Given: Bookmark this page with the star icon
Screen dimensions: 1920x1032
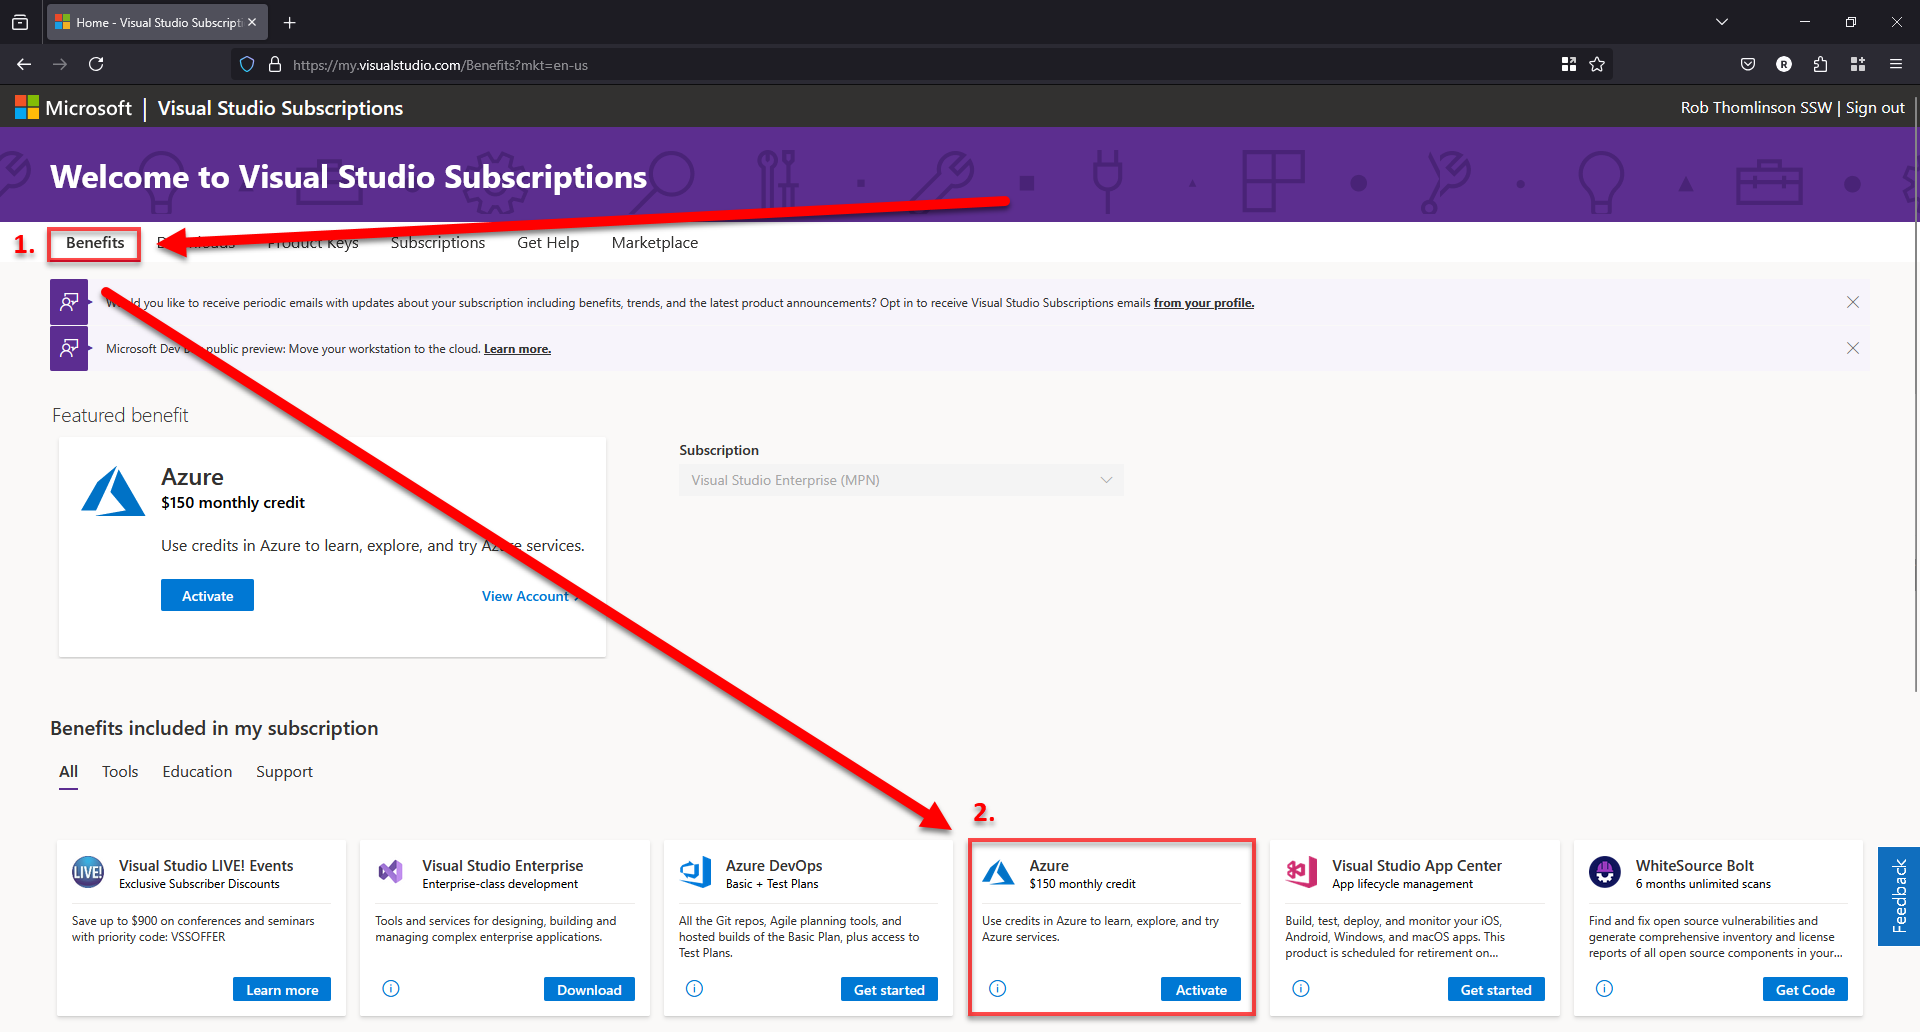Looking at the screenshot, I should click(1597, 64).
